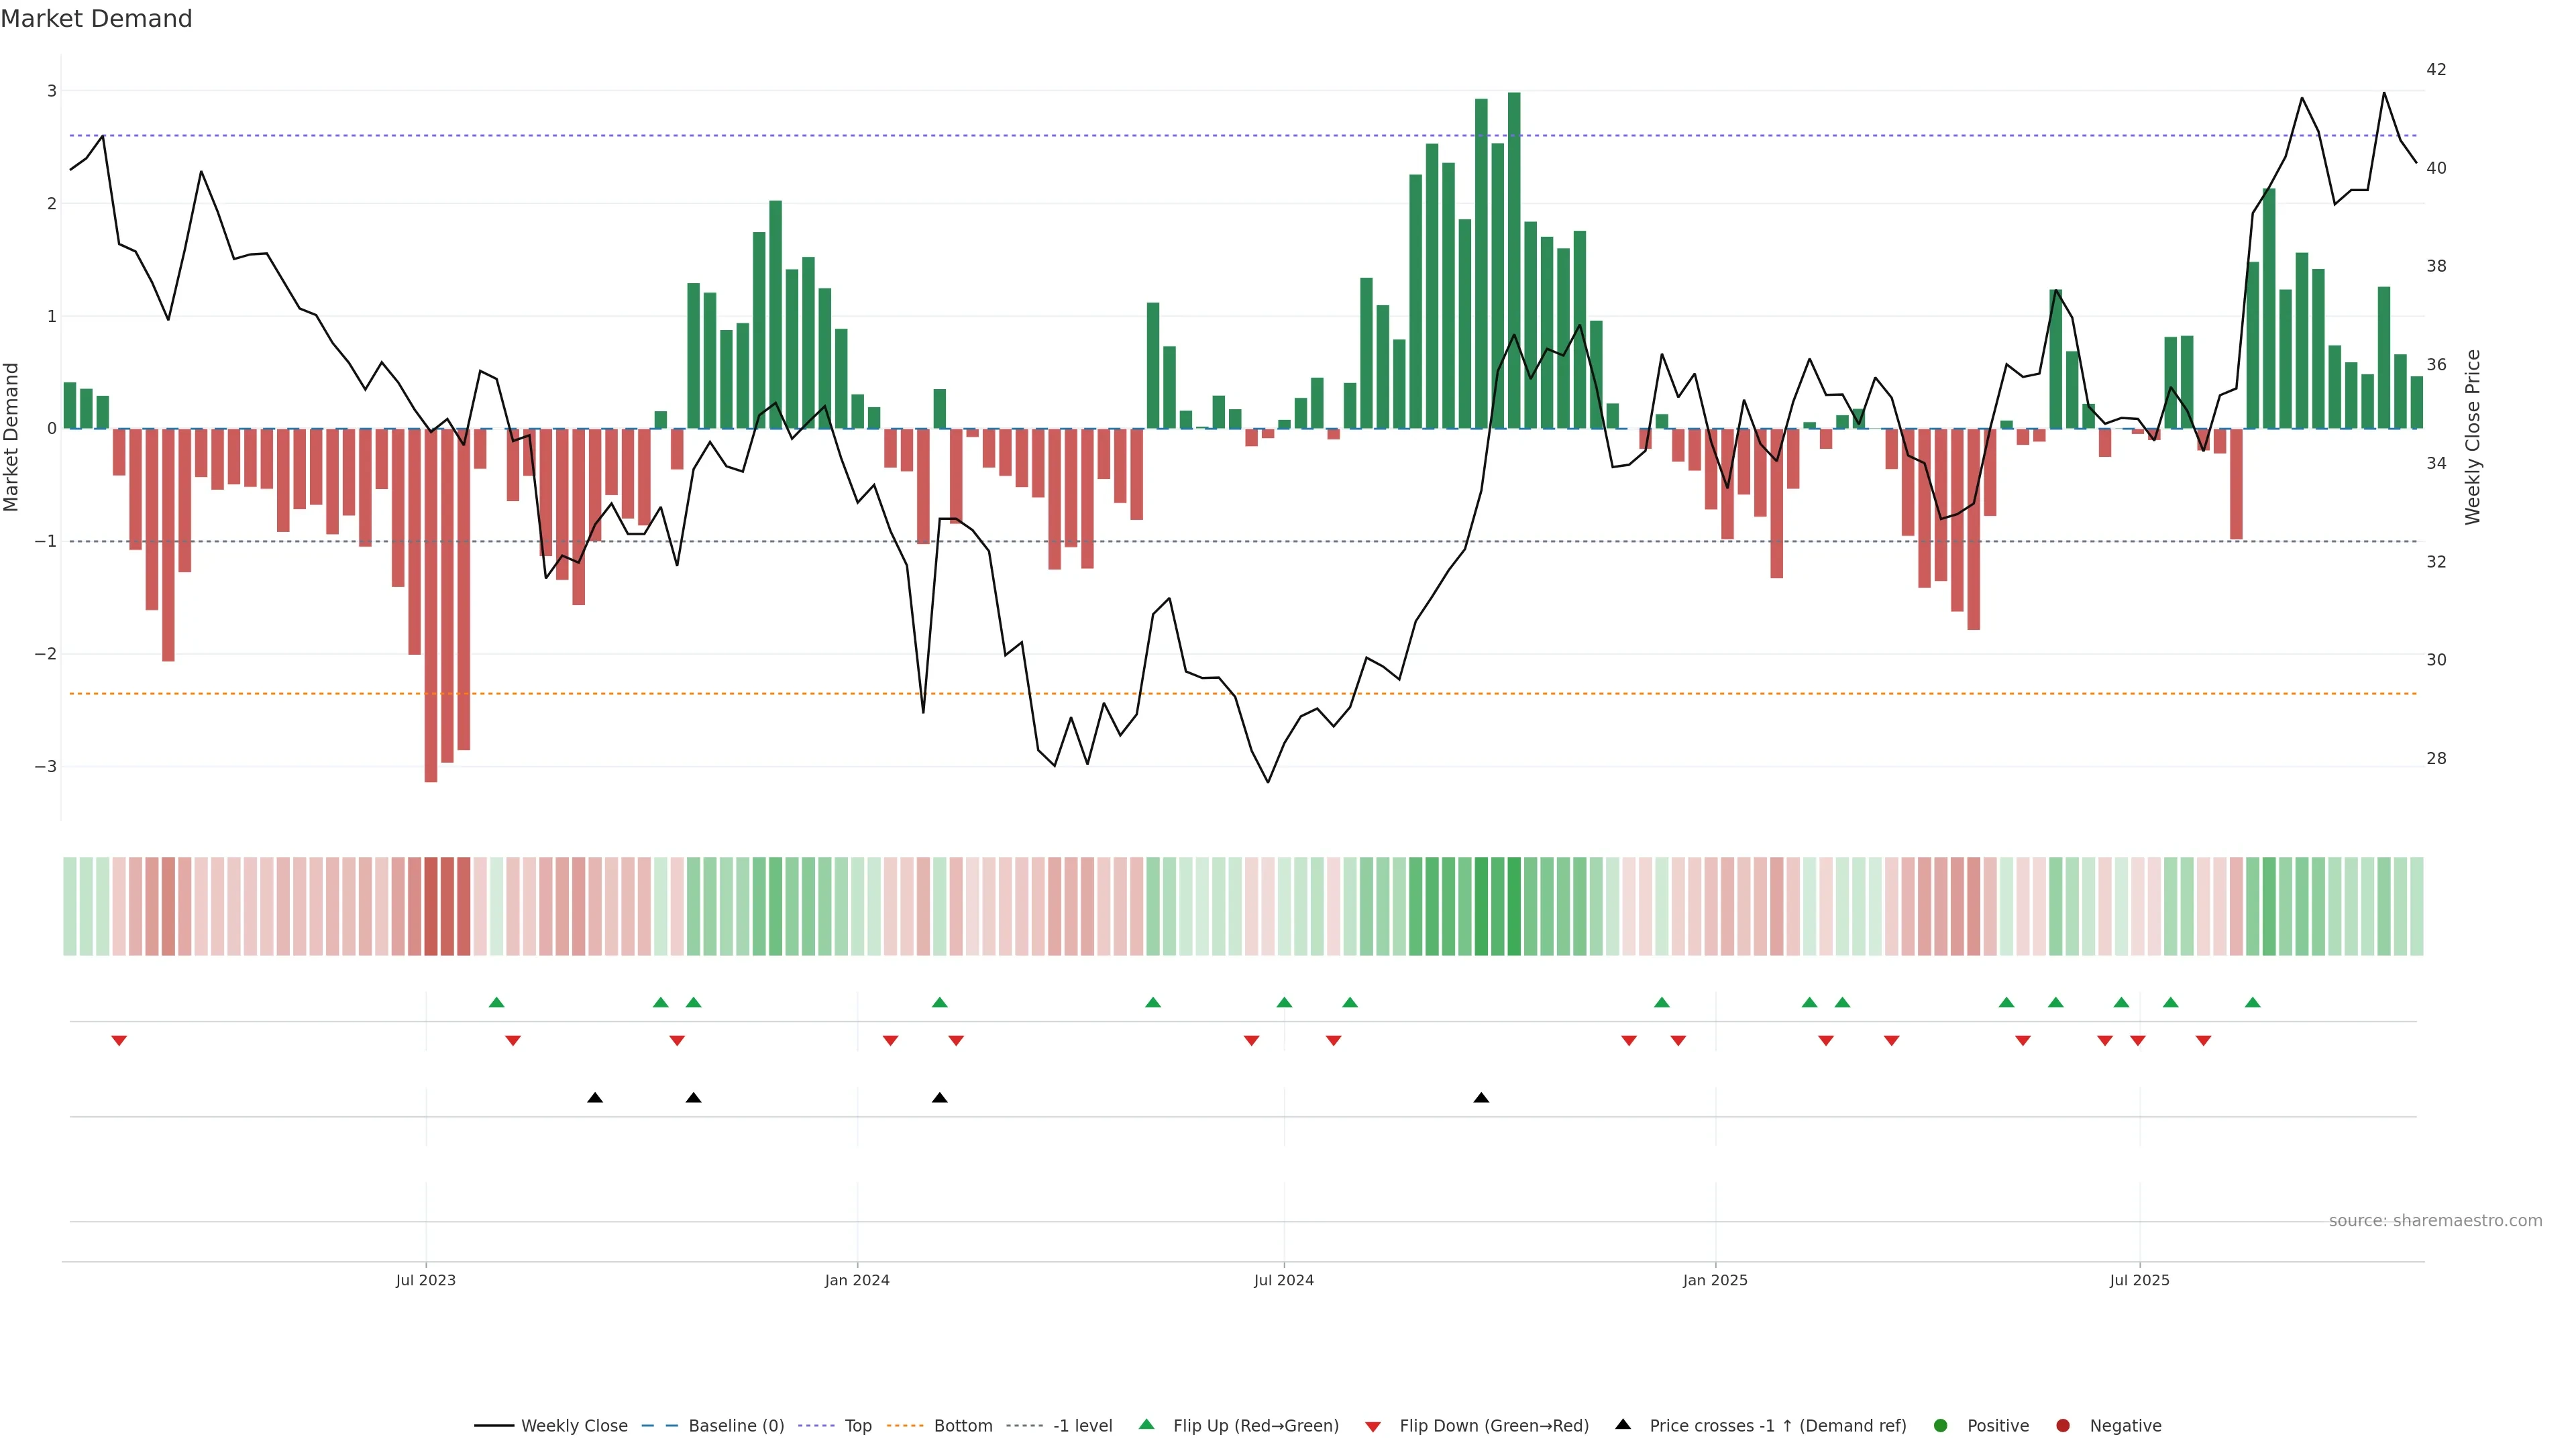Click the first red flip-down marker on left
2576x1449 pixels.
point(119,1041)
